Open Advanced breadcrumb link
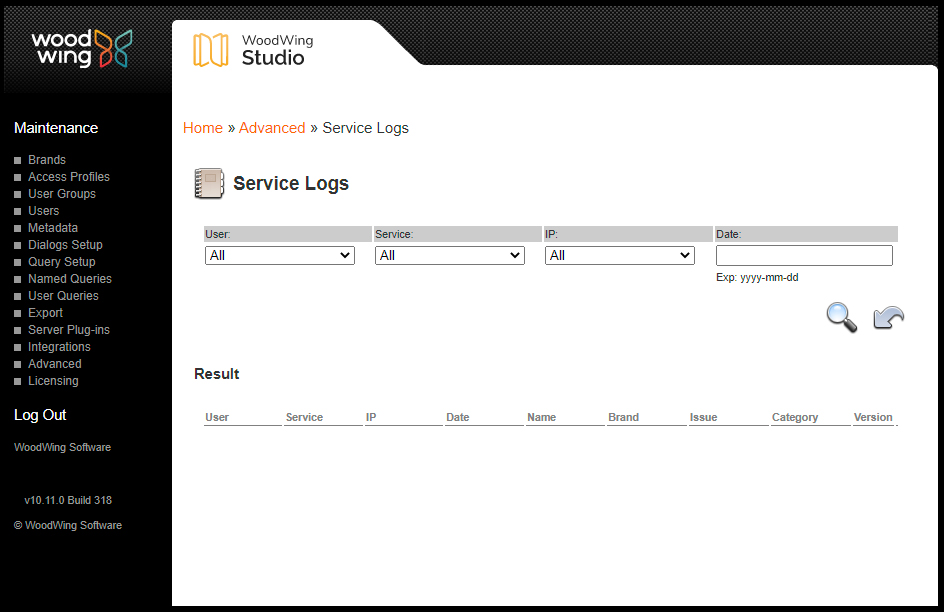Image resolution: width=944 pixels, height=612 pixels. 272,128
